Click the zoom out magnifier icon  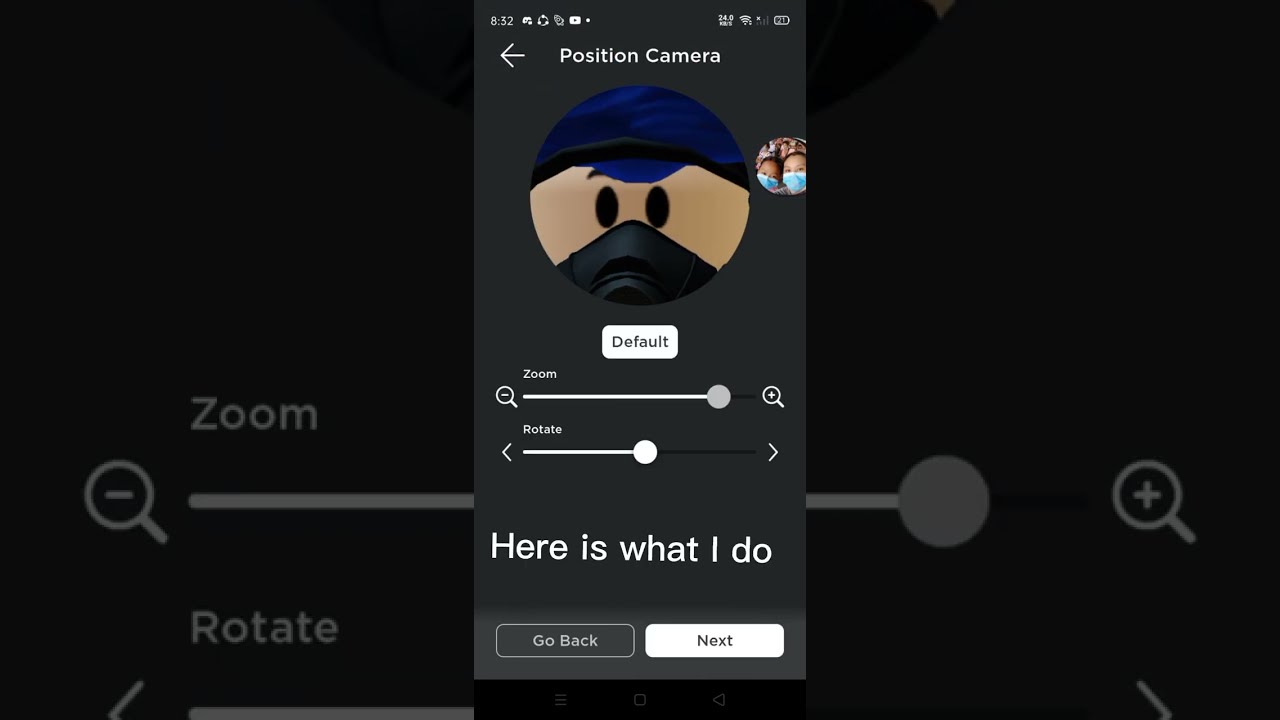click(x=507, y=397)
